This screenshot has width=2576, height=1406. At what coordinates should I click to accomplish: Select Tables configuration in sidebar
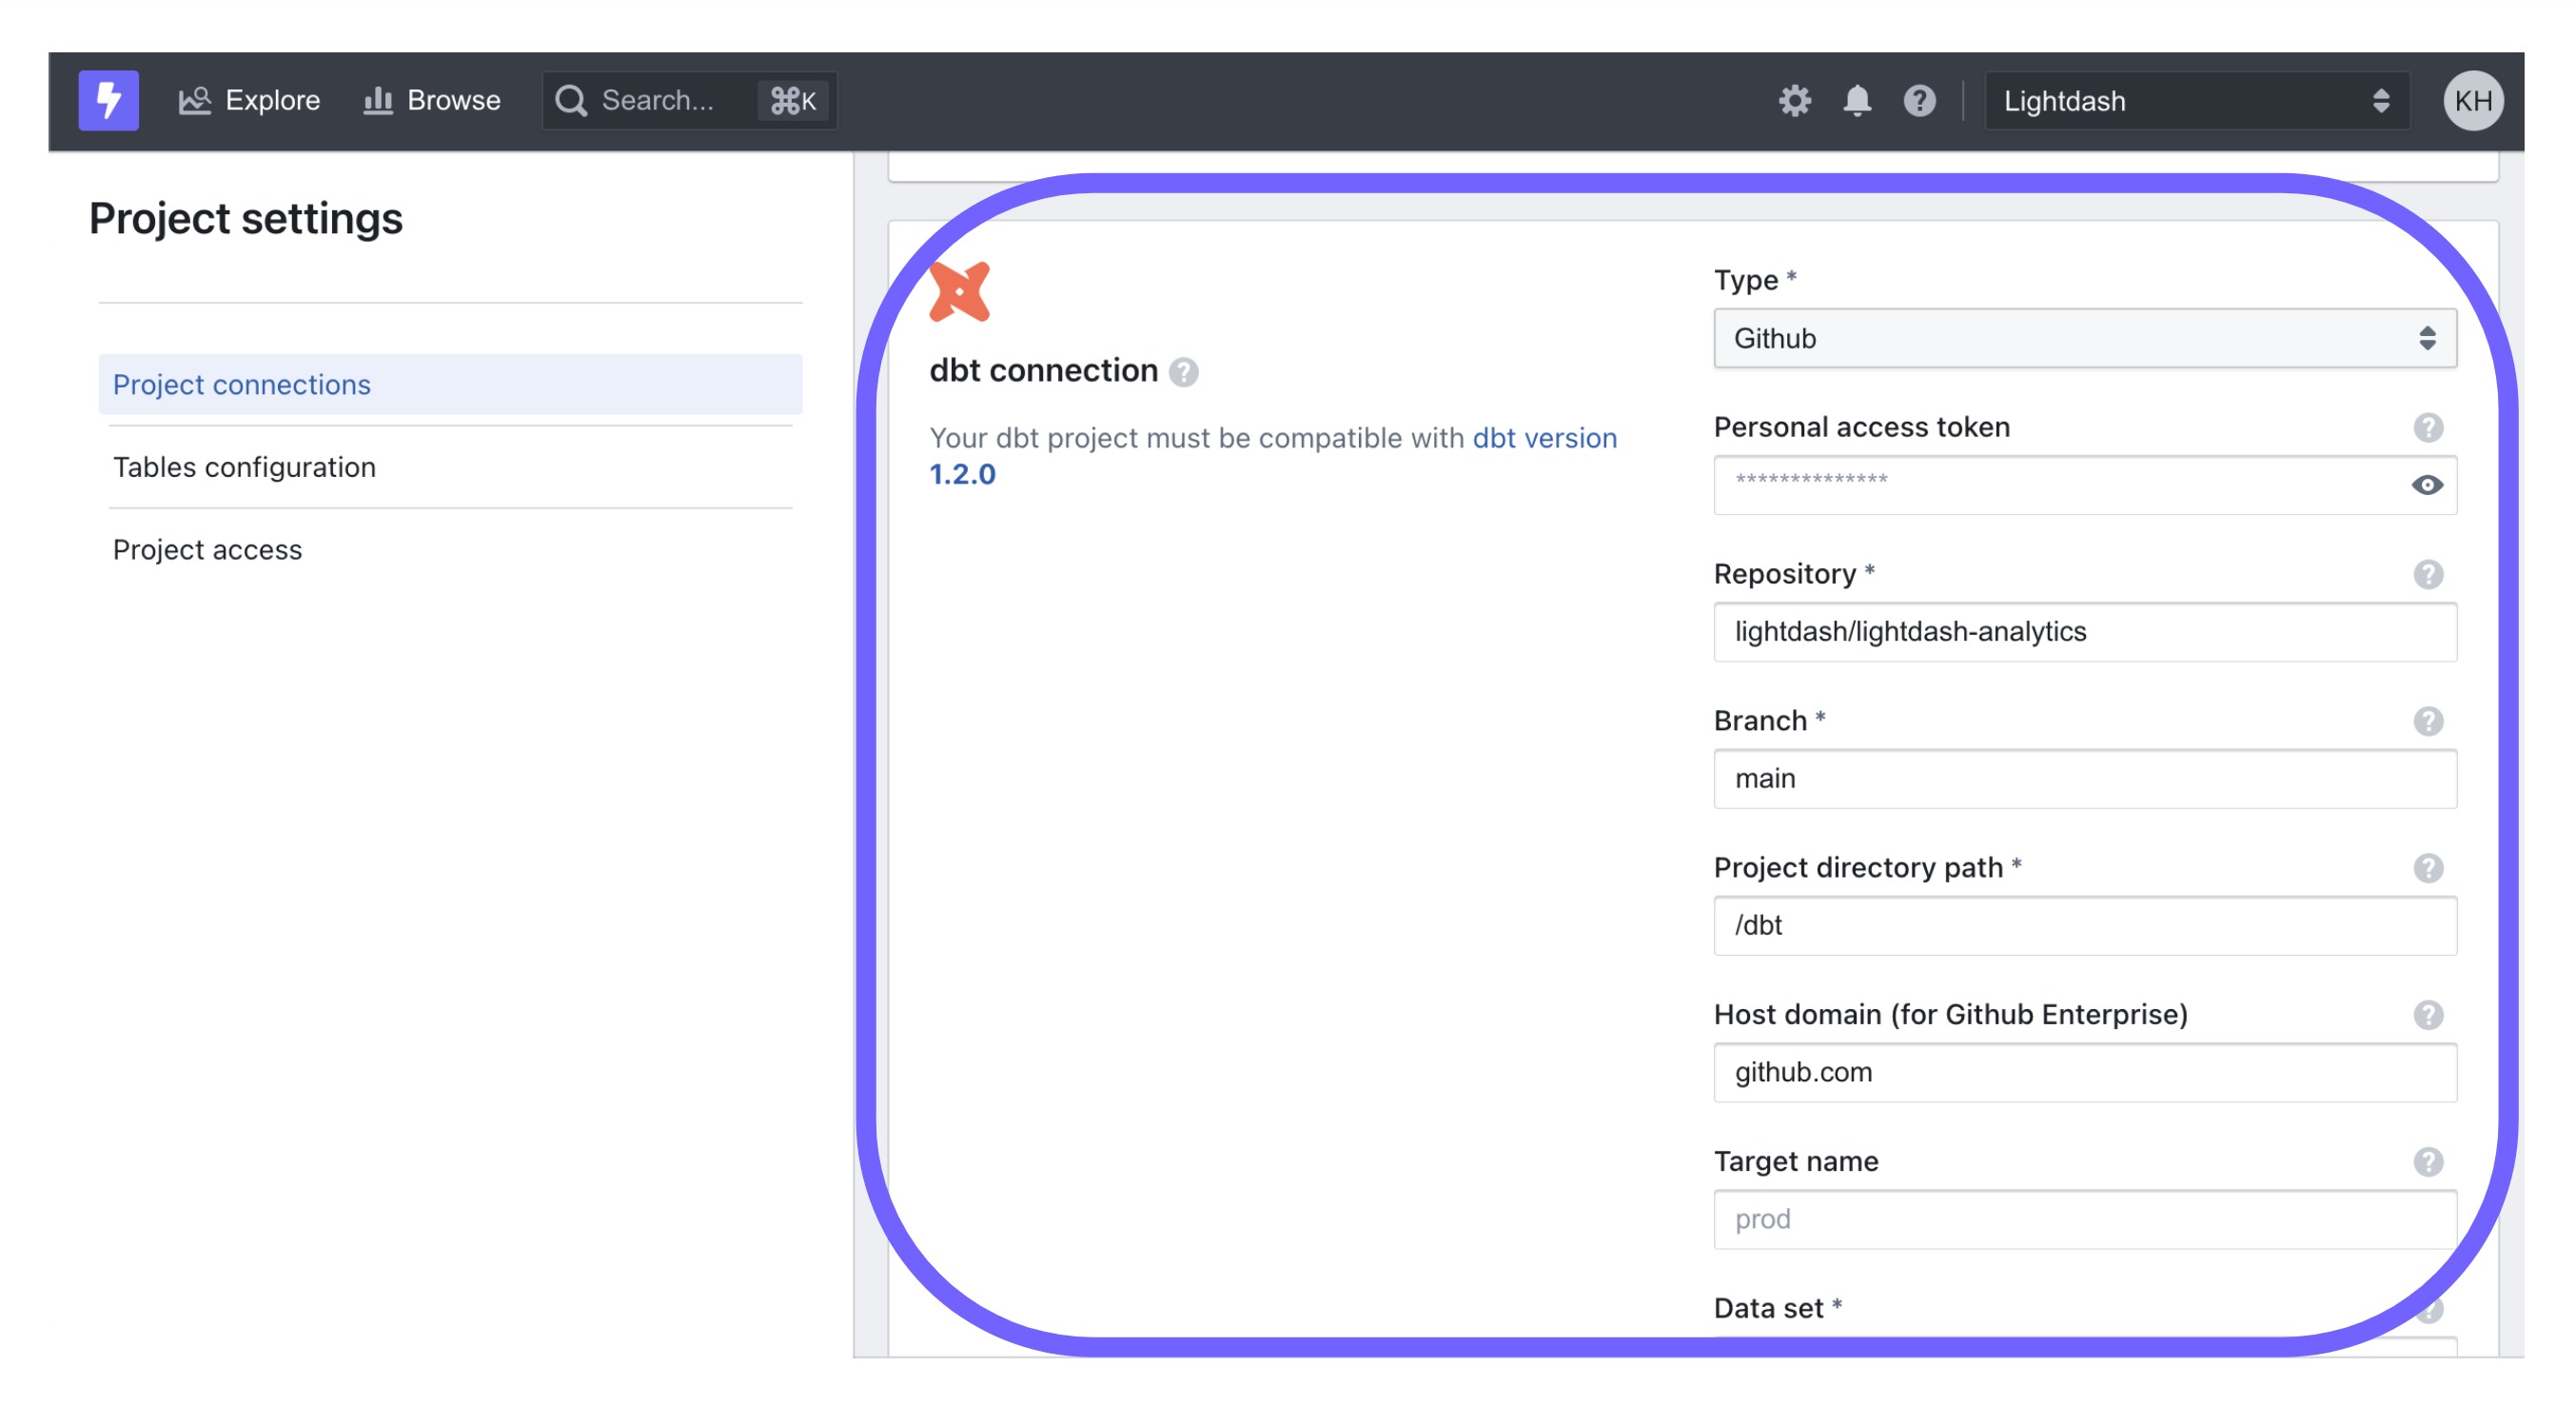[x=450, y=467]
